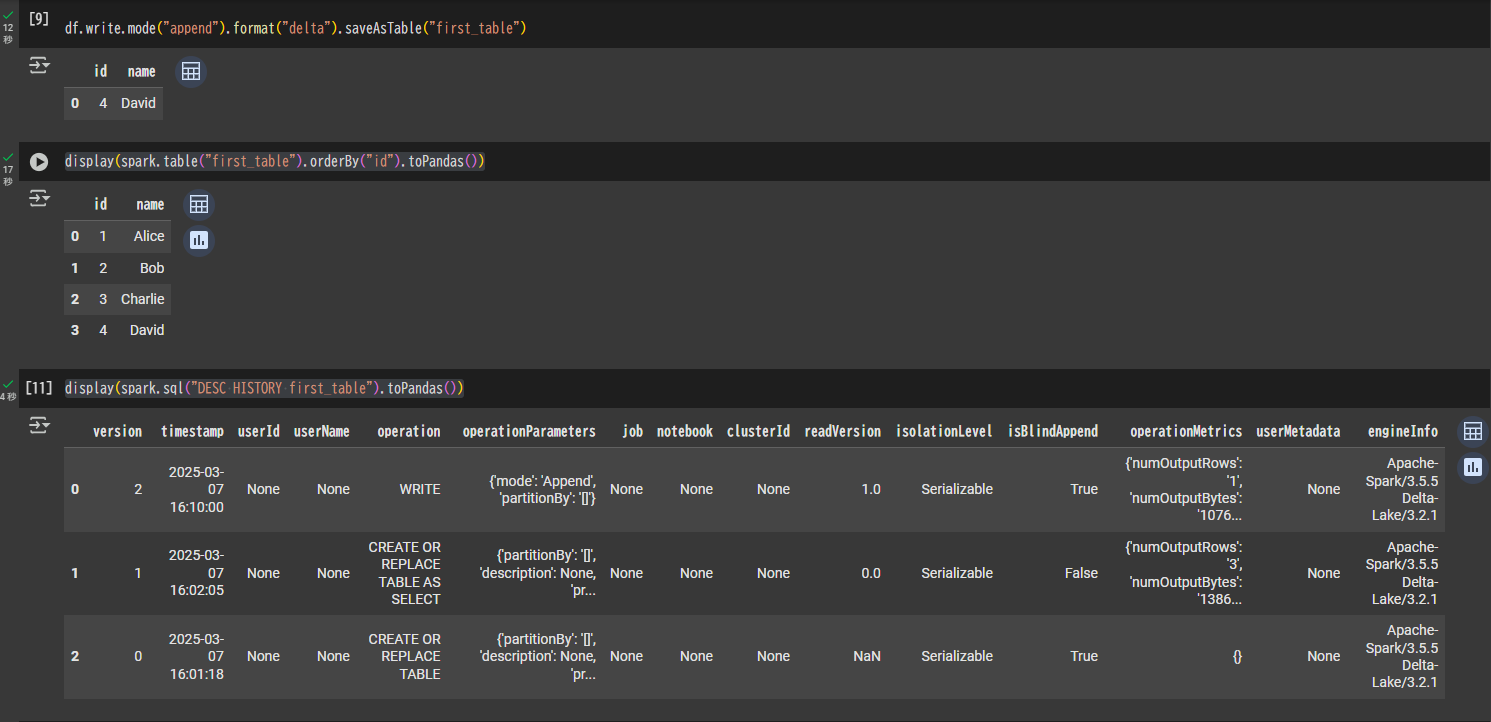Select the readVersion '0.0' cell

871,573
